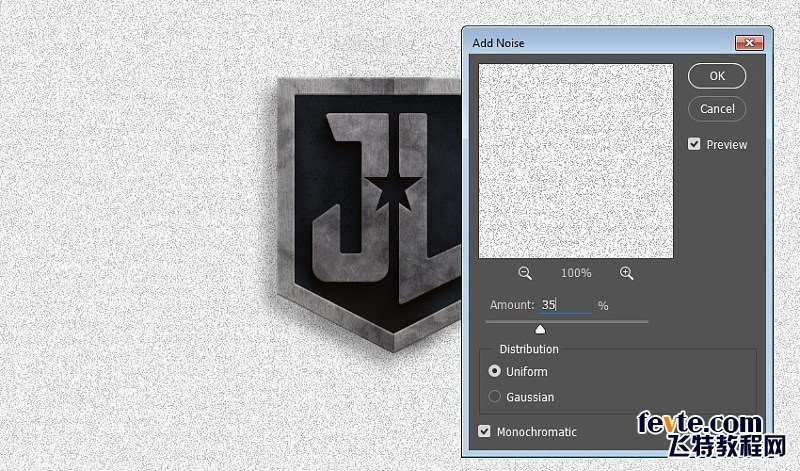Viewport: 800px width, 471px height.
Task: Enable the Preview checkbox
Action: point(694,144)
